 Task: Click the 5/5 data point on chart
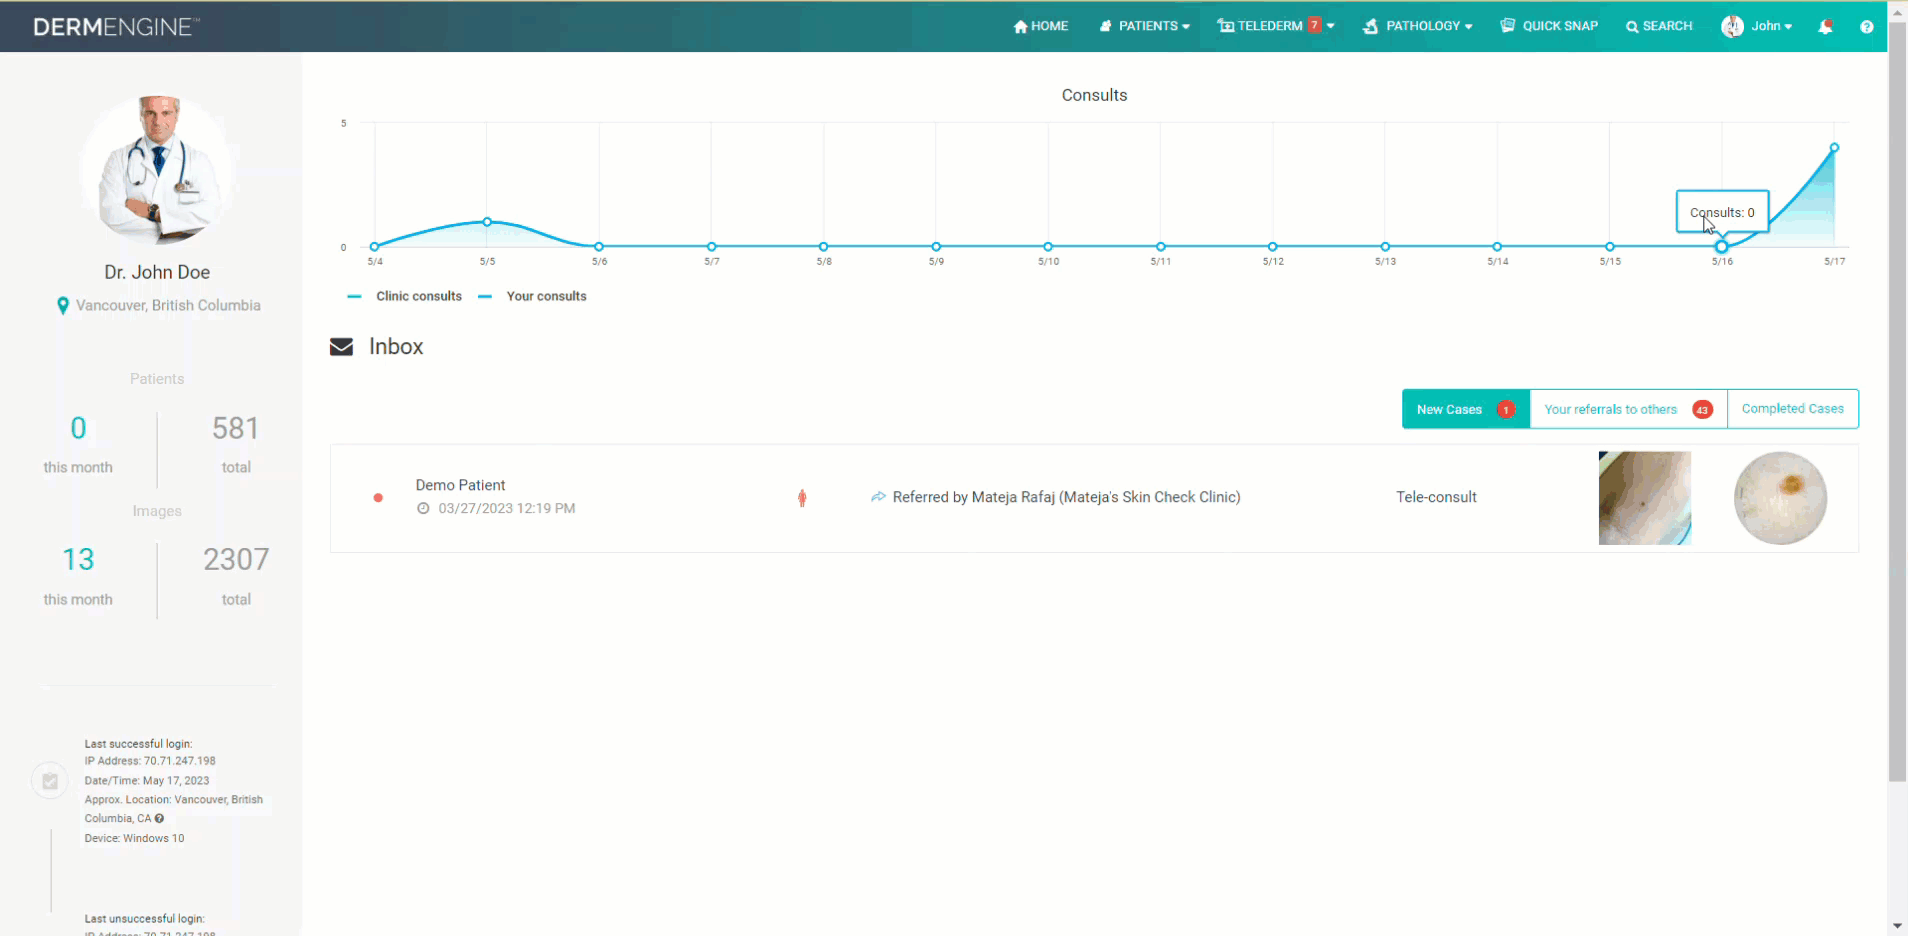tap(487, 222)
